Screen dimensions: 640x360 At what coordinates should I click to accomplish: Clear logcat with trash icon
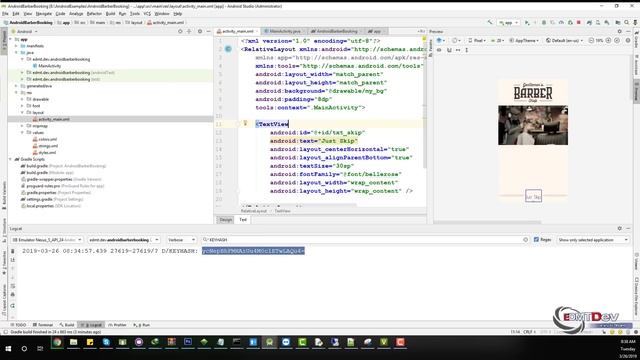[13, 251]
